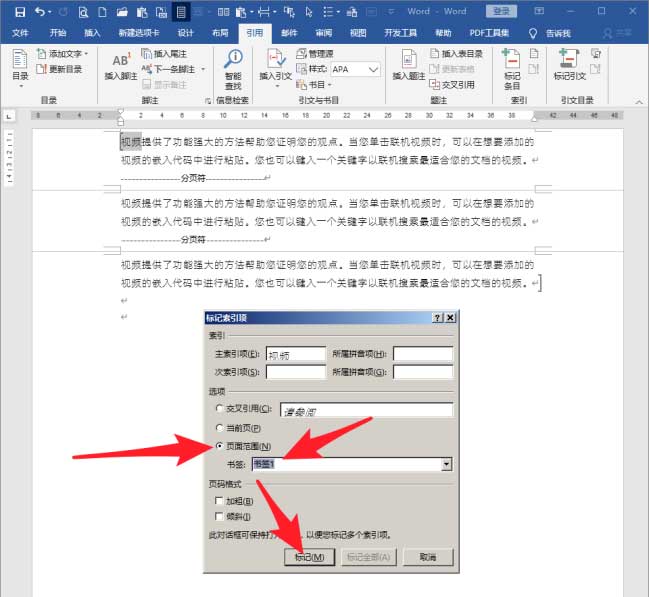This screenshot has height=597, width=649.
Task: Open the Bookmark (书签) dropdown arrow
Action: pos(446,464)
